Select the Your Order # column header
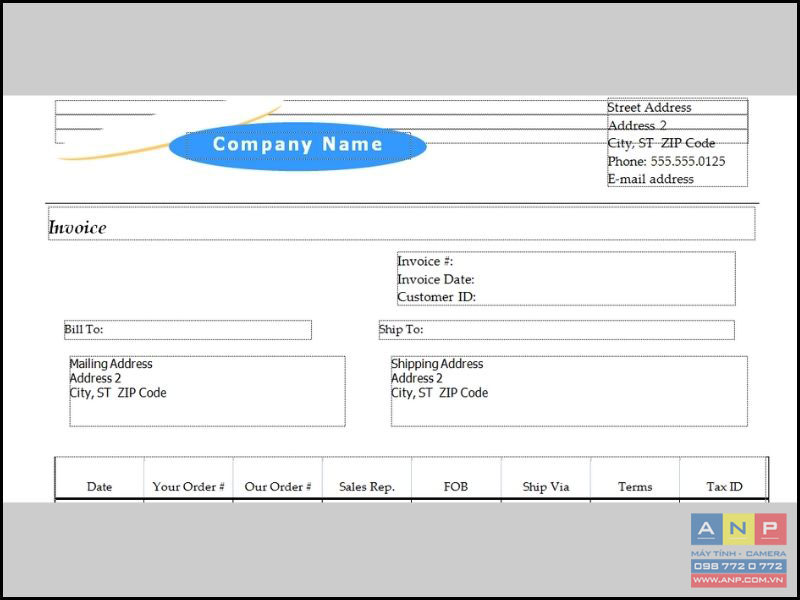Image resolution: width=800 pixels, height=600 pixels. [x=188, y=487]
